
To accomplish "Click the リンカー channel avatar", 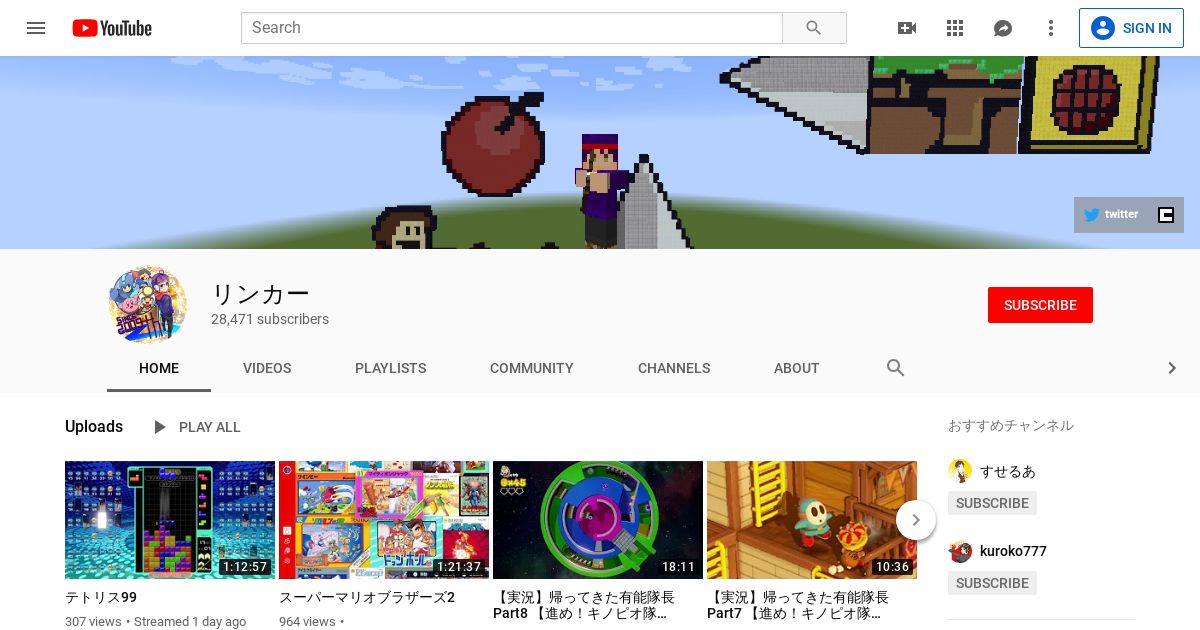I will point(147,305).
